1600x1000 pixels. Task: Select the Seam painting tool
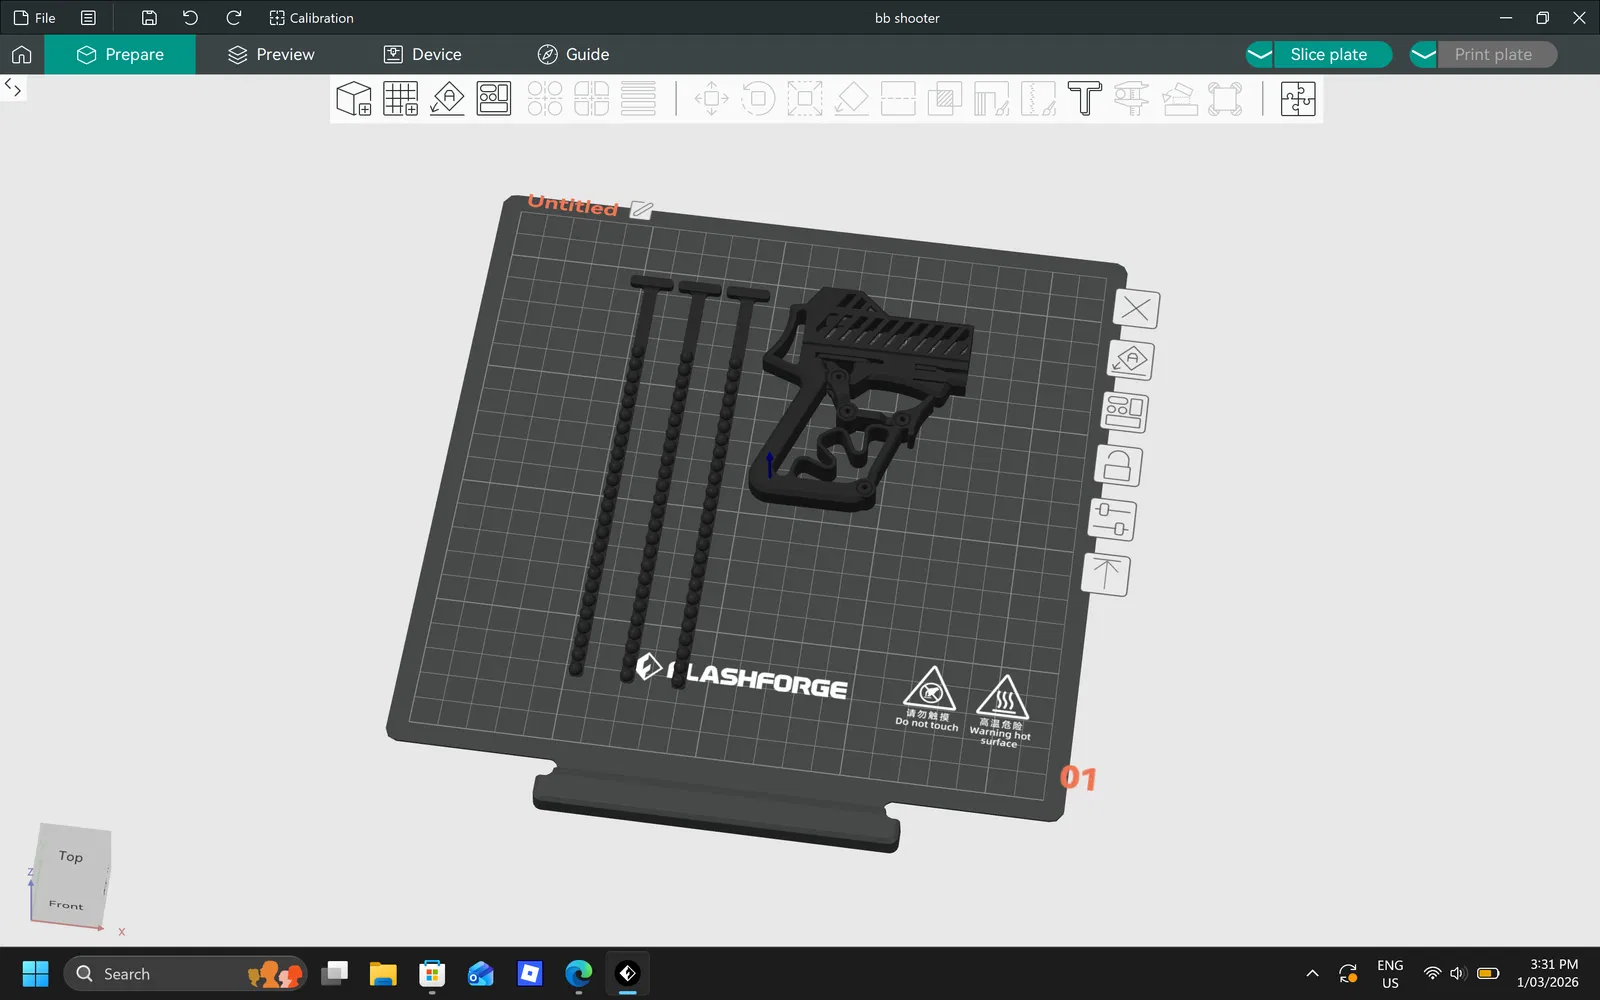1038,98
